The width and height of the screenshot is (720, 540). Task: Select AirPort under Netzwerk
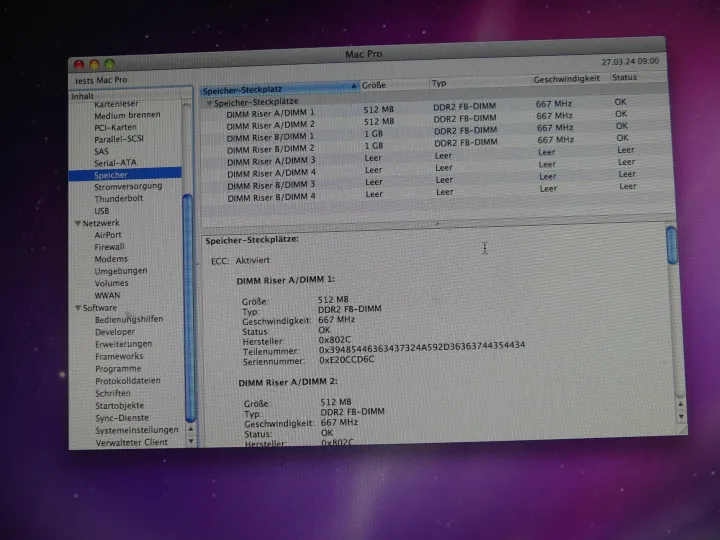point(108,235)
